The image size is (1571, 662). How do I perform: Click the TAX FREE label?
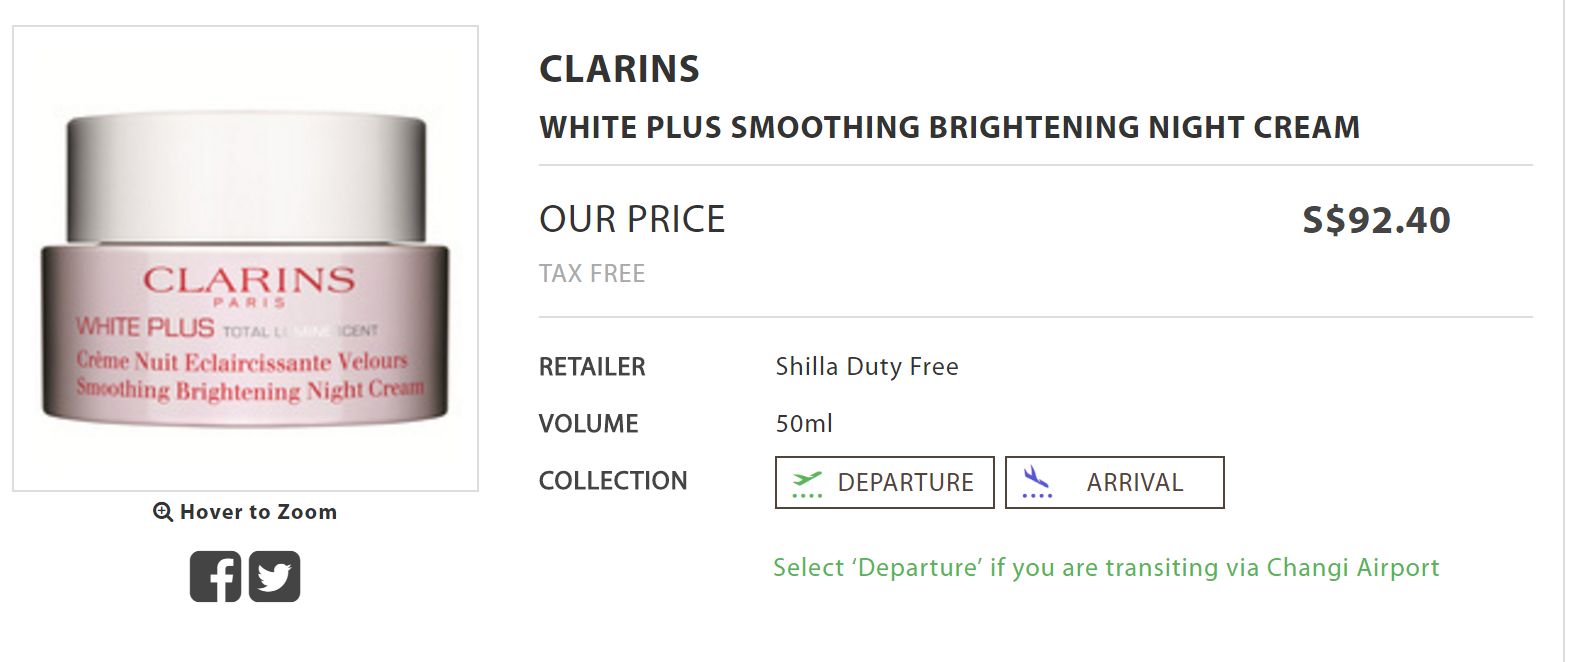592,273
